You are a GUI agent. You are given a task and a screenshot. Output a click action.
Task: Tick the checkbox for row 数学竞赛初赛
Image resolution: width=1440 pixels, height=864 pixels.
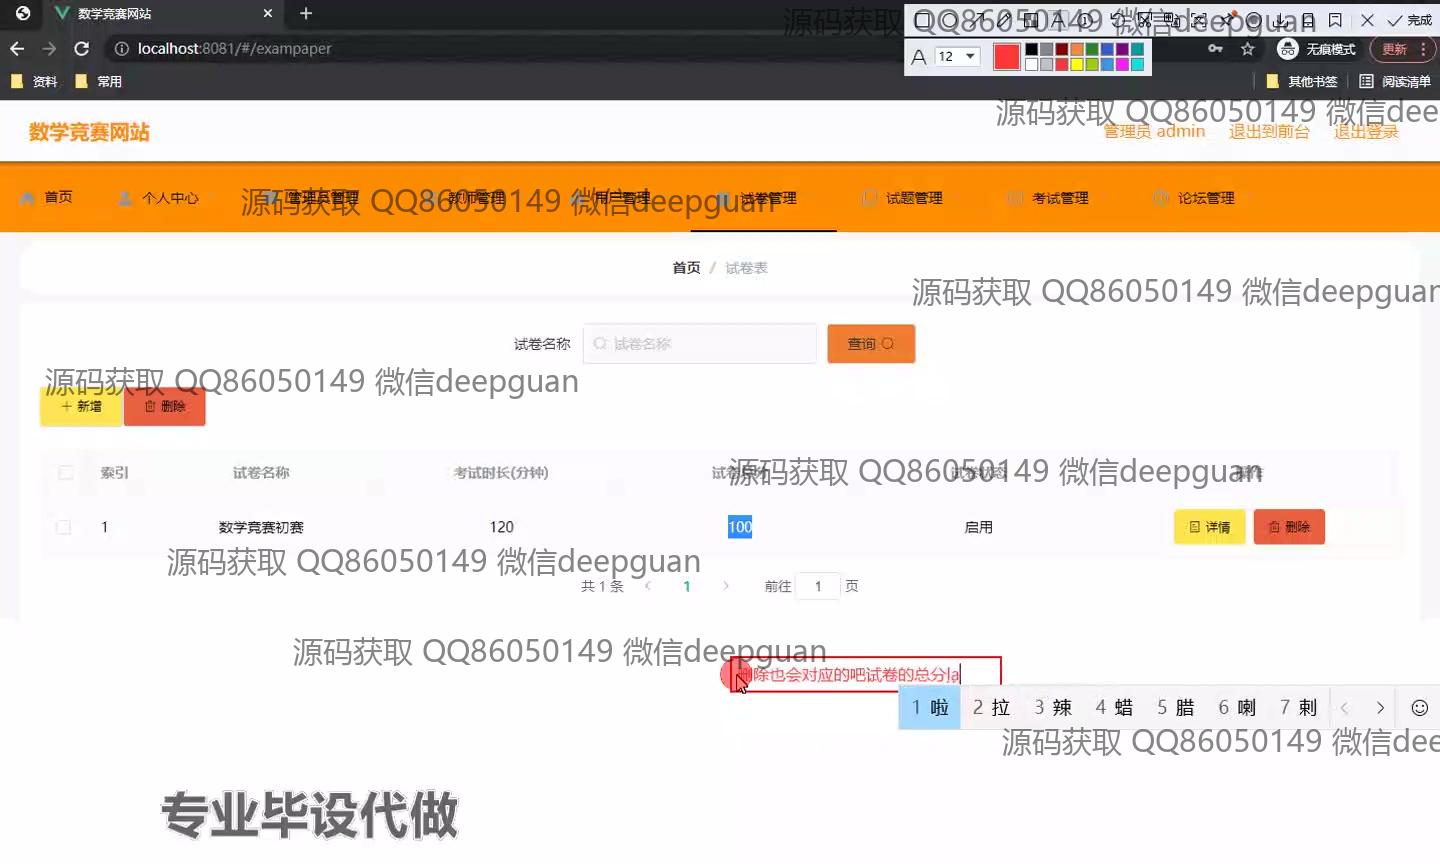pos(63,527)
